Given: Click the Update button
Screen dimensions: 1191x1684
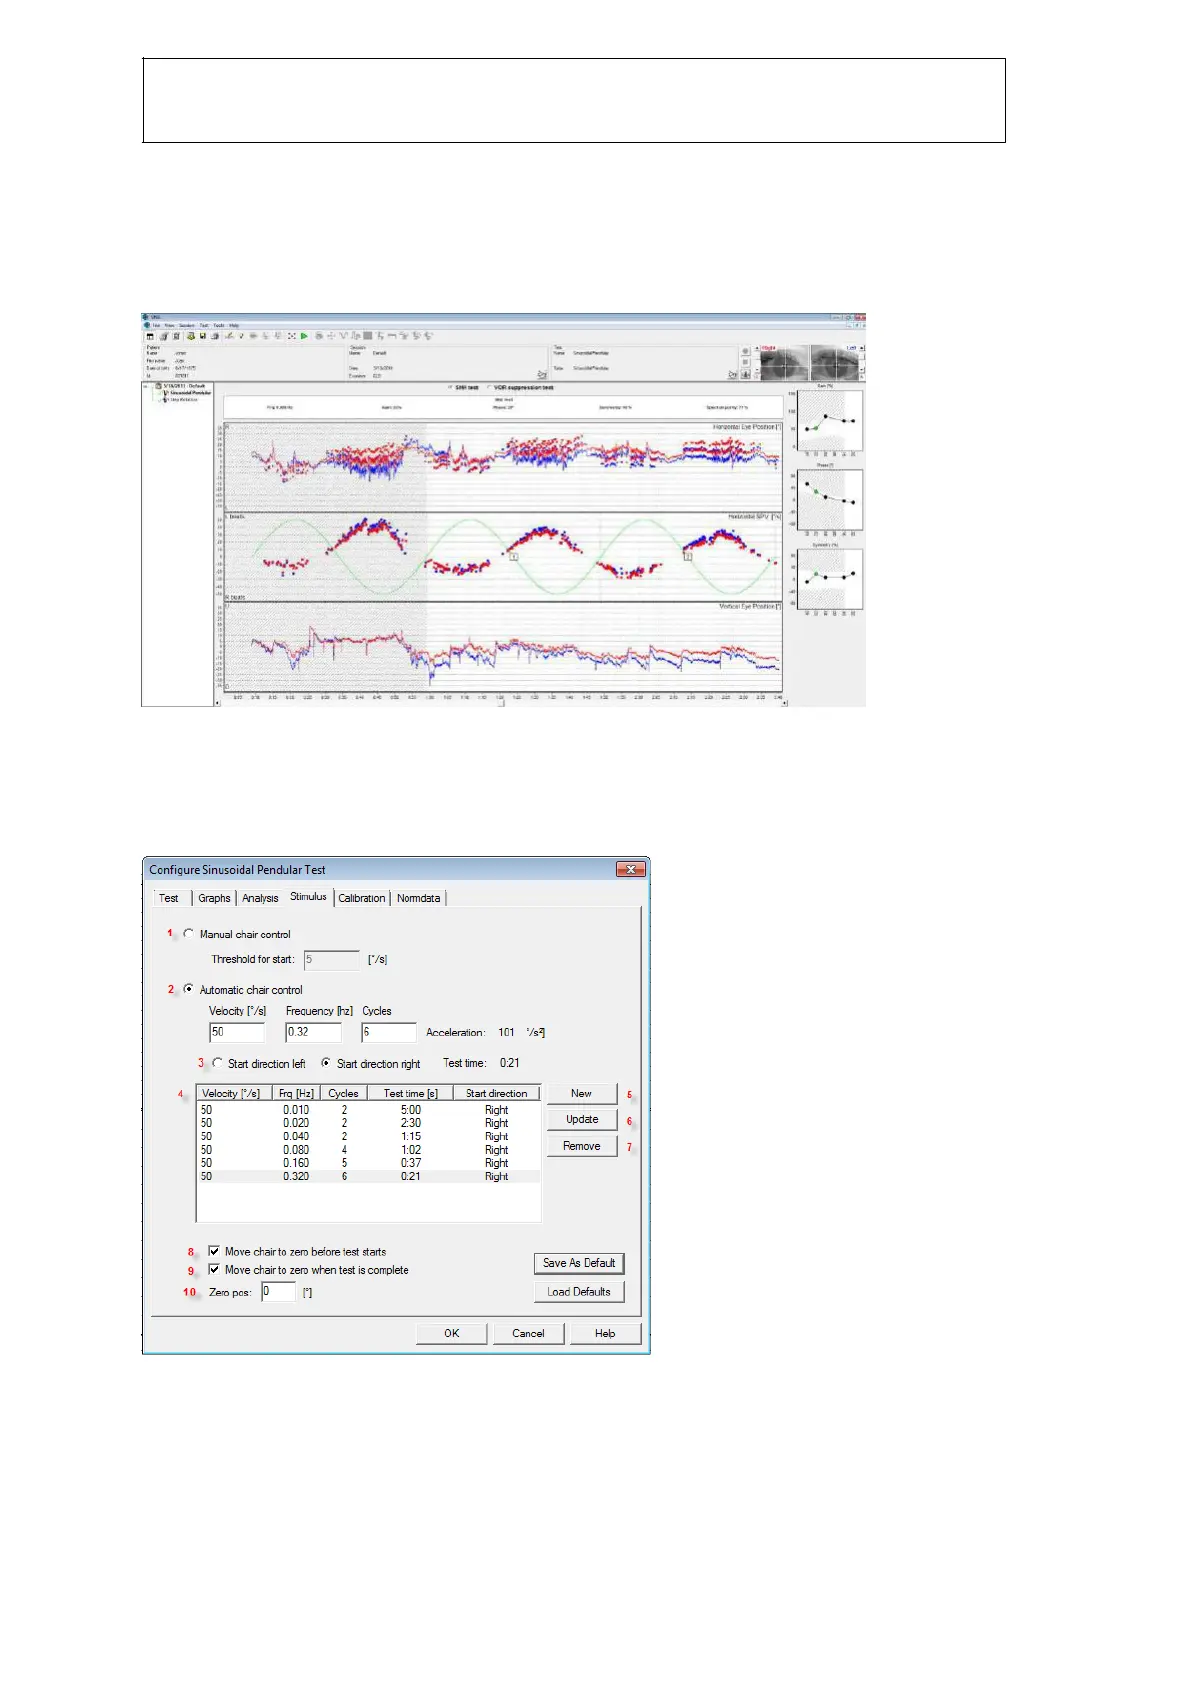Looking at the screenshot, I should click(581, 1119).
